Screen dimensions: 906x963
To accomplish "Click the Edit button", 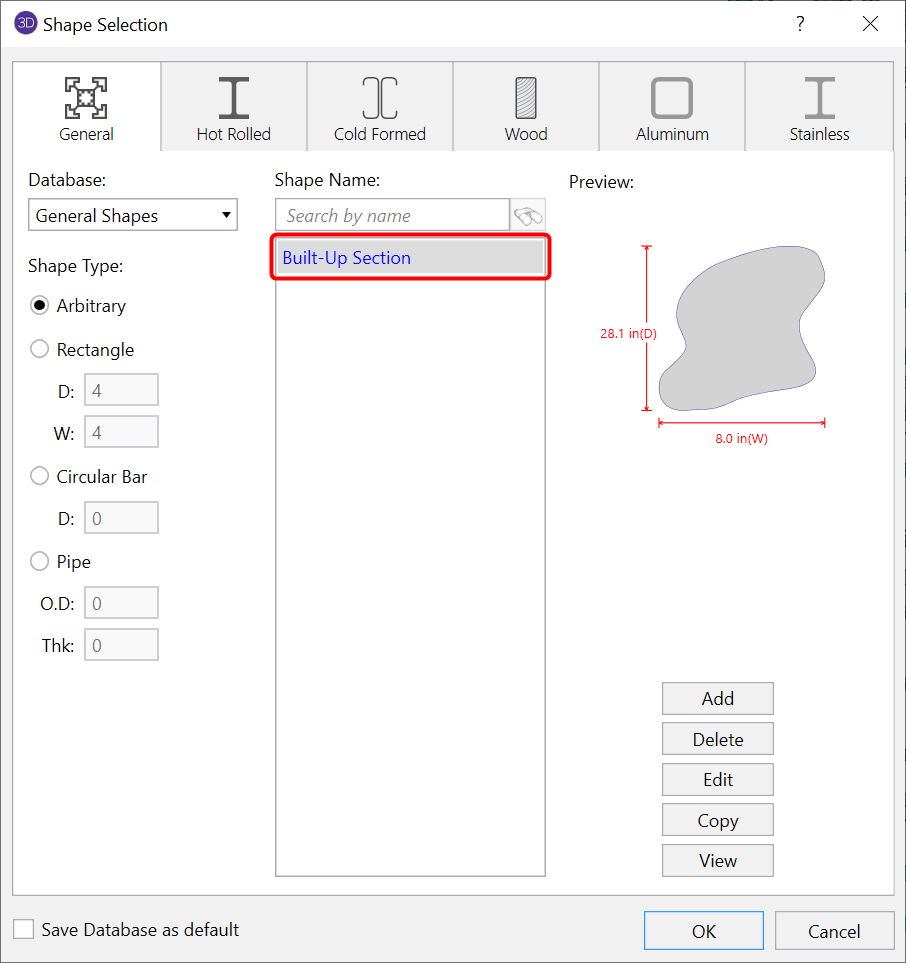I will pos(717,779).
